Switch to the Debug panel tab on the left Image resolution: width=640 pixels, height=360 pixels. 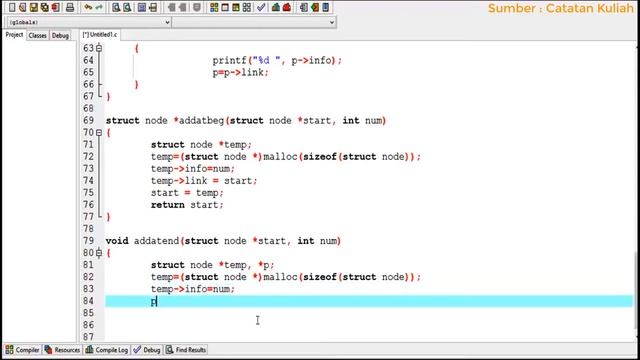pos(60,36)
